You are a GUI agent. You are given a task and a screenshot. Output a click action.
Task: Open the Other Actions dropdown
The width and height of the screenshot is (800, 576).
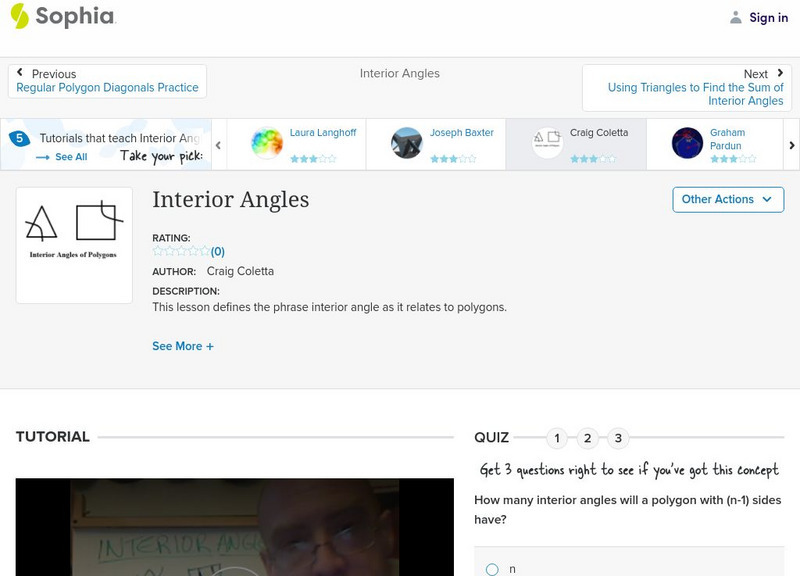(x=725, y=199)
